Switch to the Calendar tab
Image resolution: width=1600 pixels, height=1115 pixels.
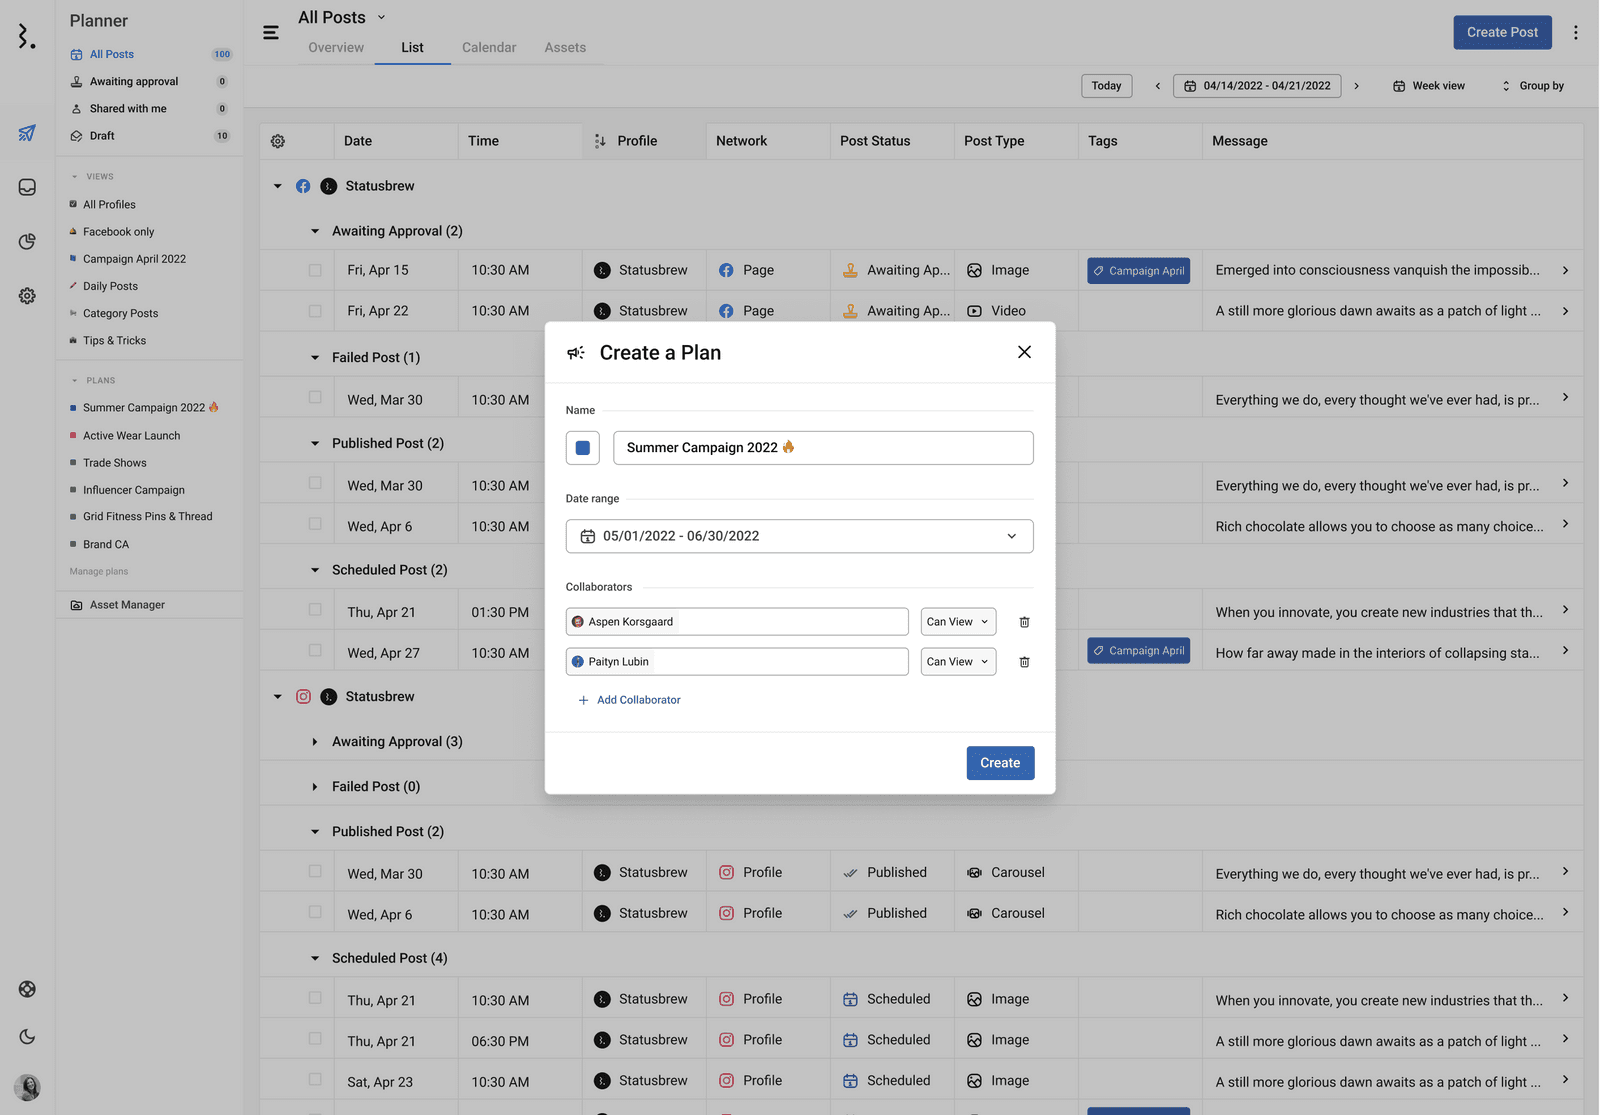coord(489,47)
